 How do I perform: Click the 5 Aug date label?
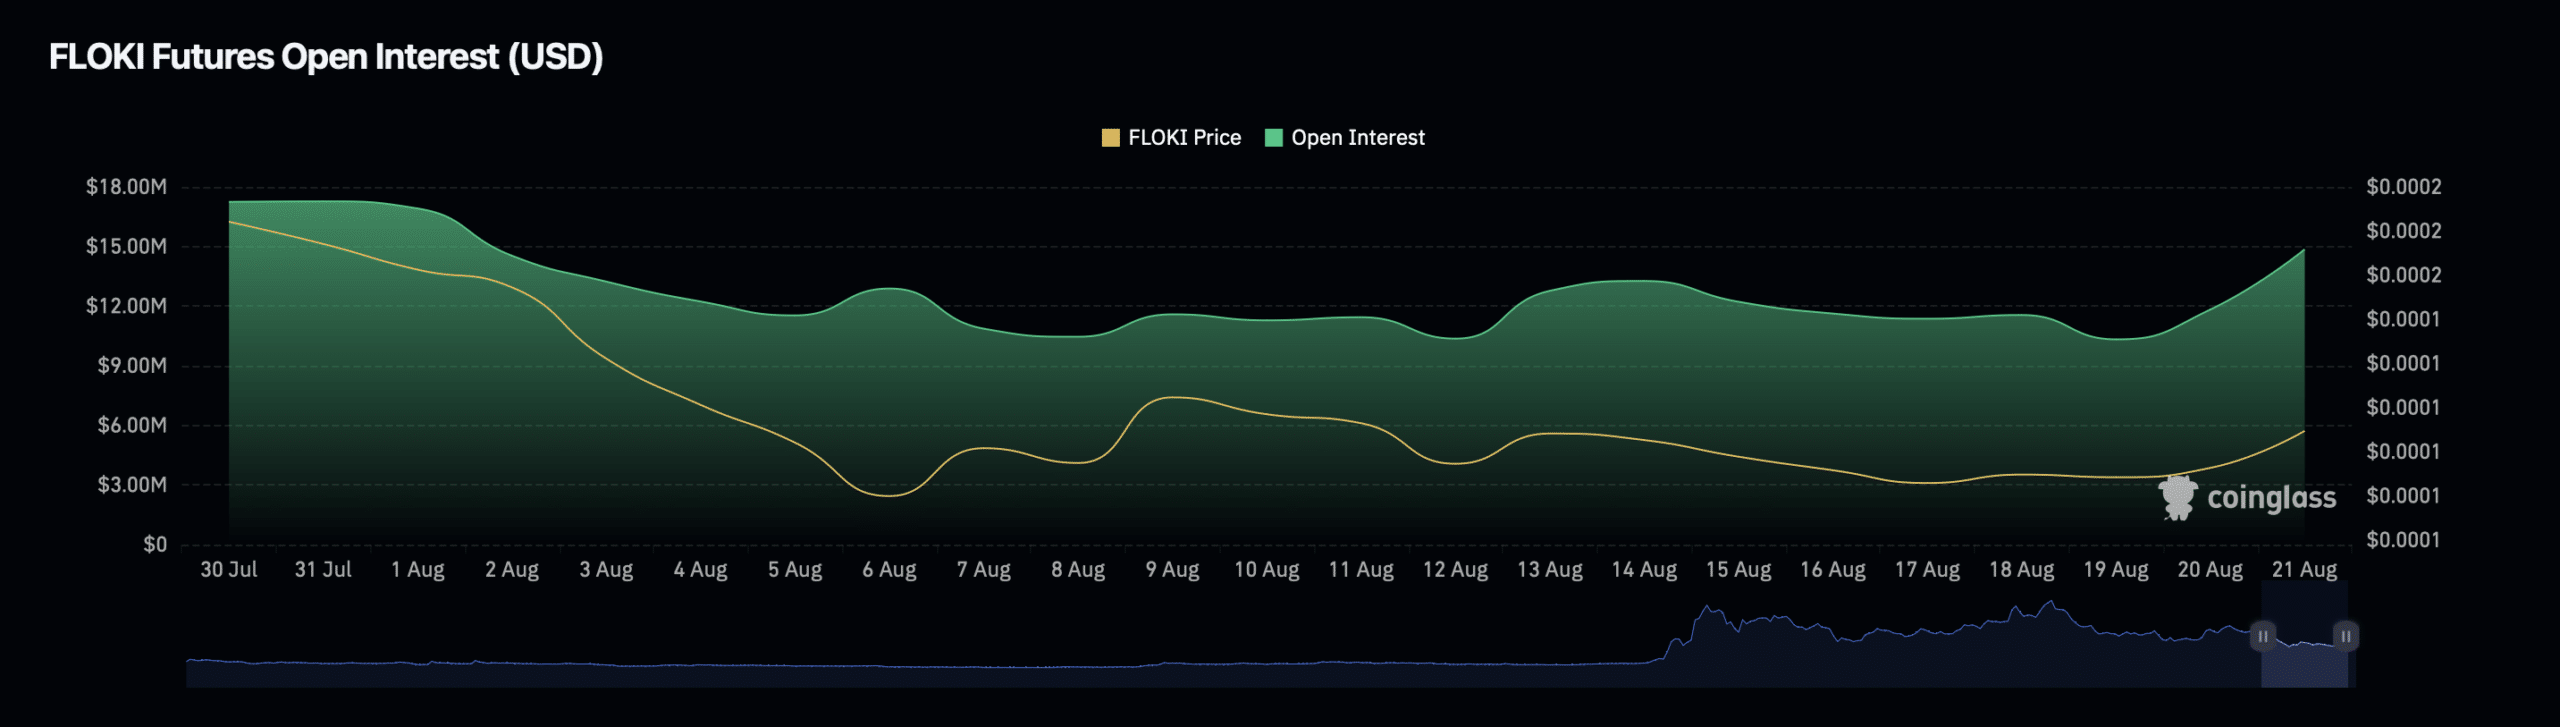[795, 570]
